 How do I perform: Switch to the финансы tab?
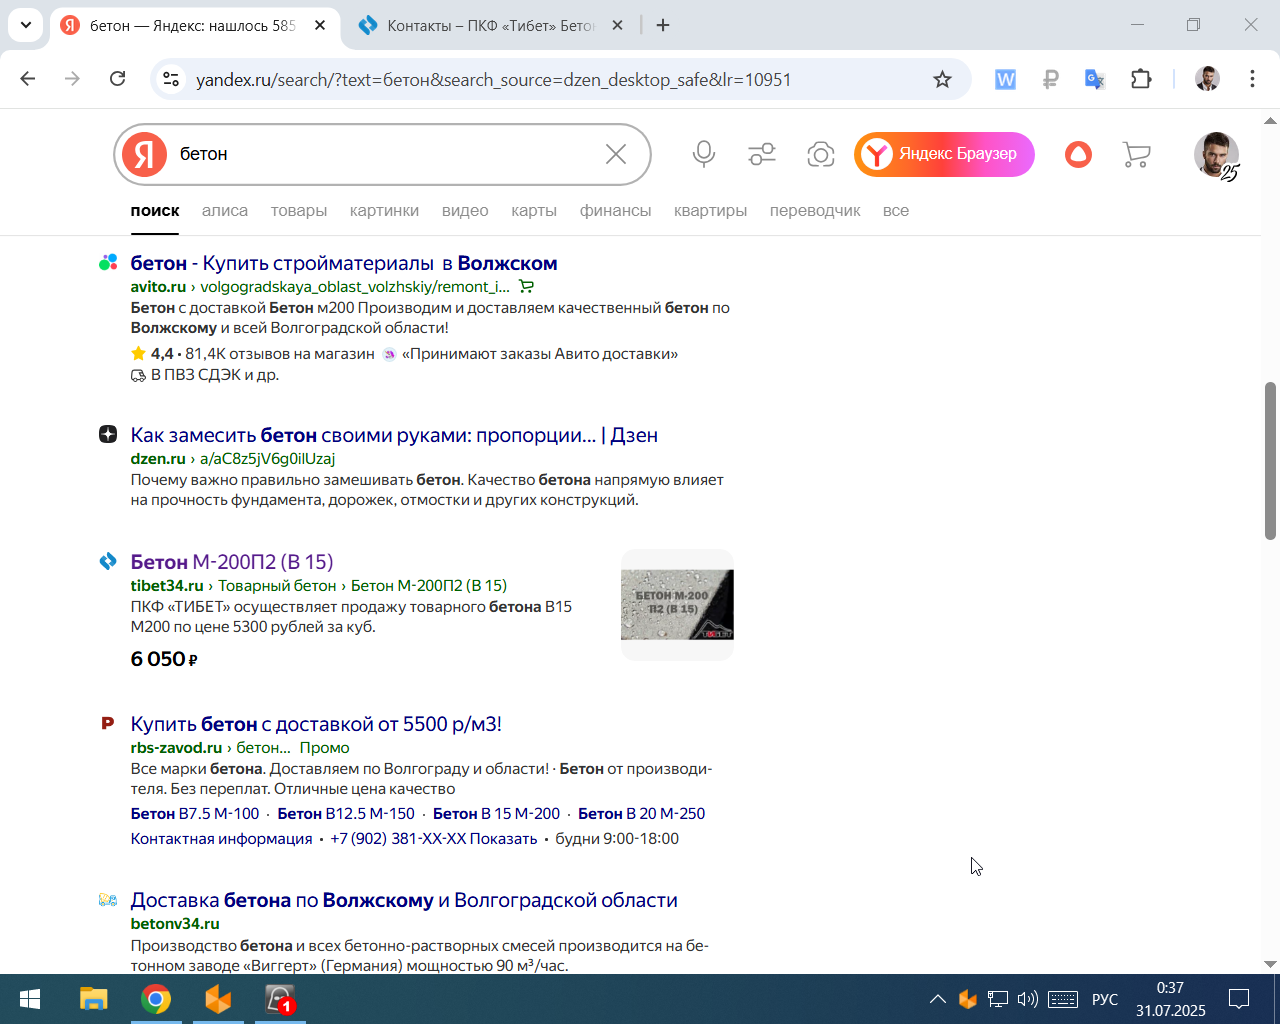[x=615, y=211]
